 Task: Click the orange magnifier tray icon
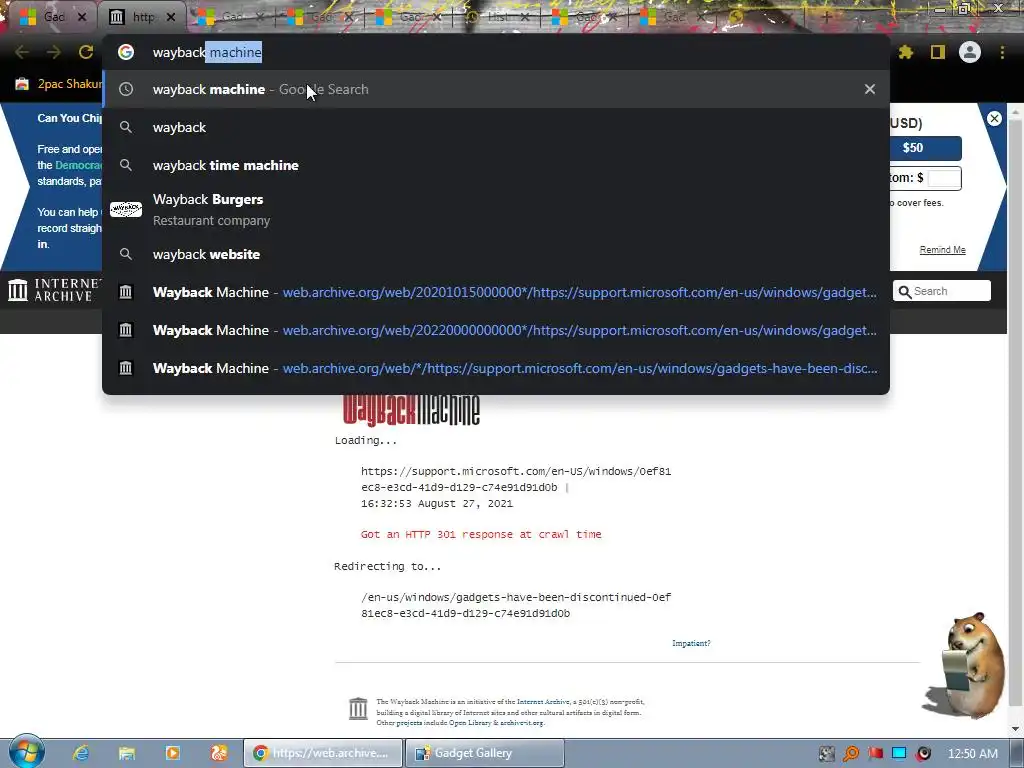pos(850,754)
